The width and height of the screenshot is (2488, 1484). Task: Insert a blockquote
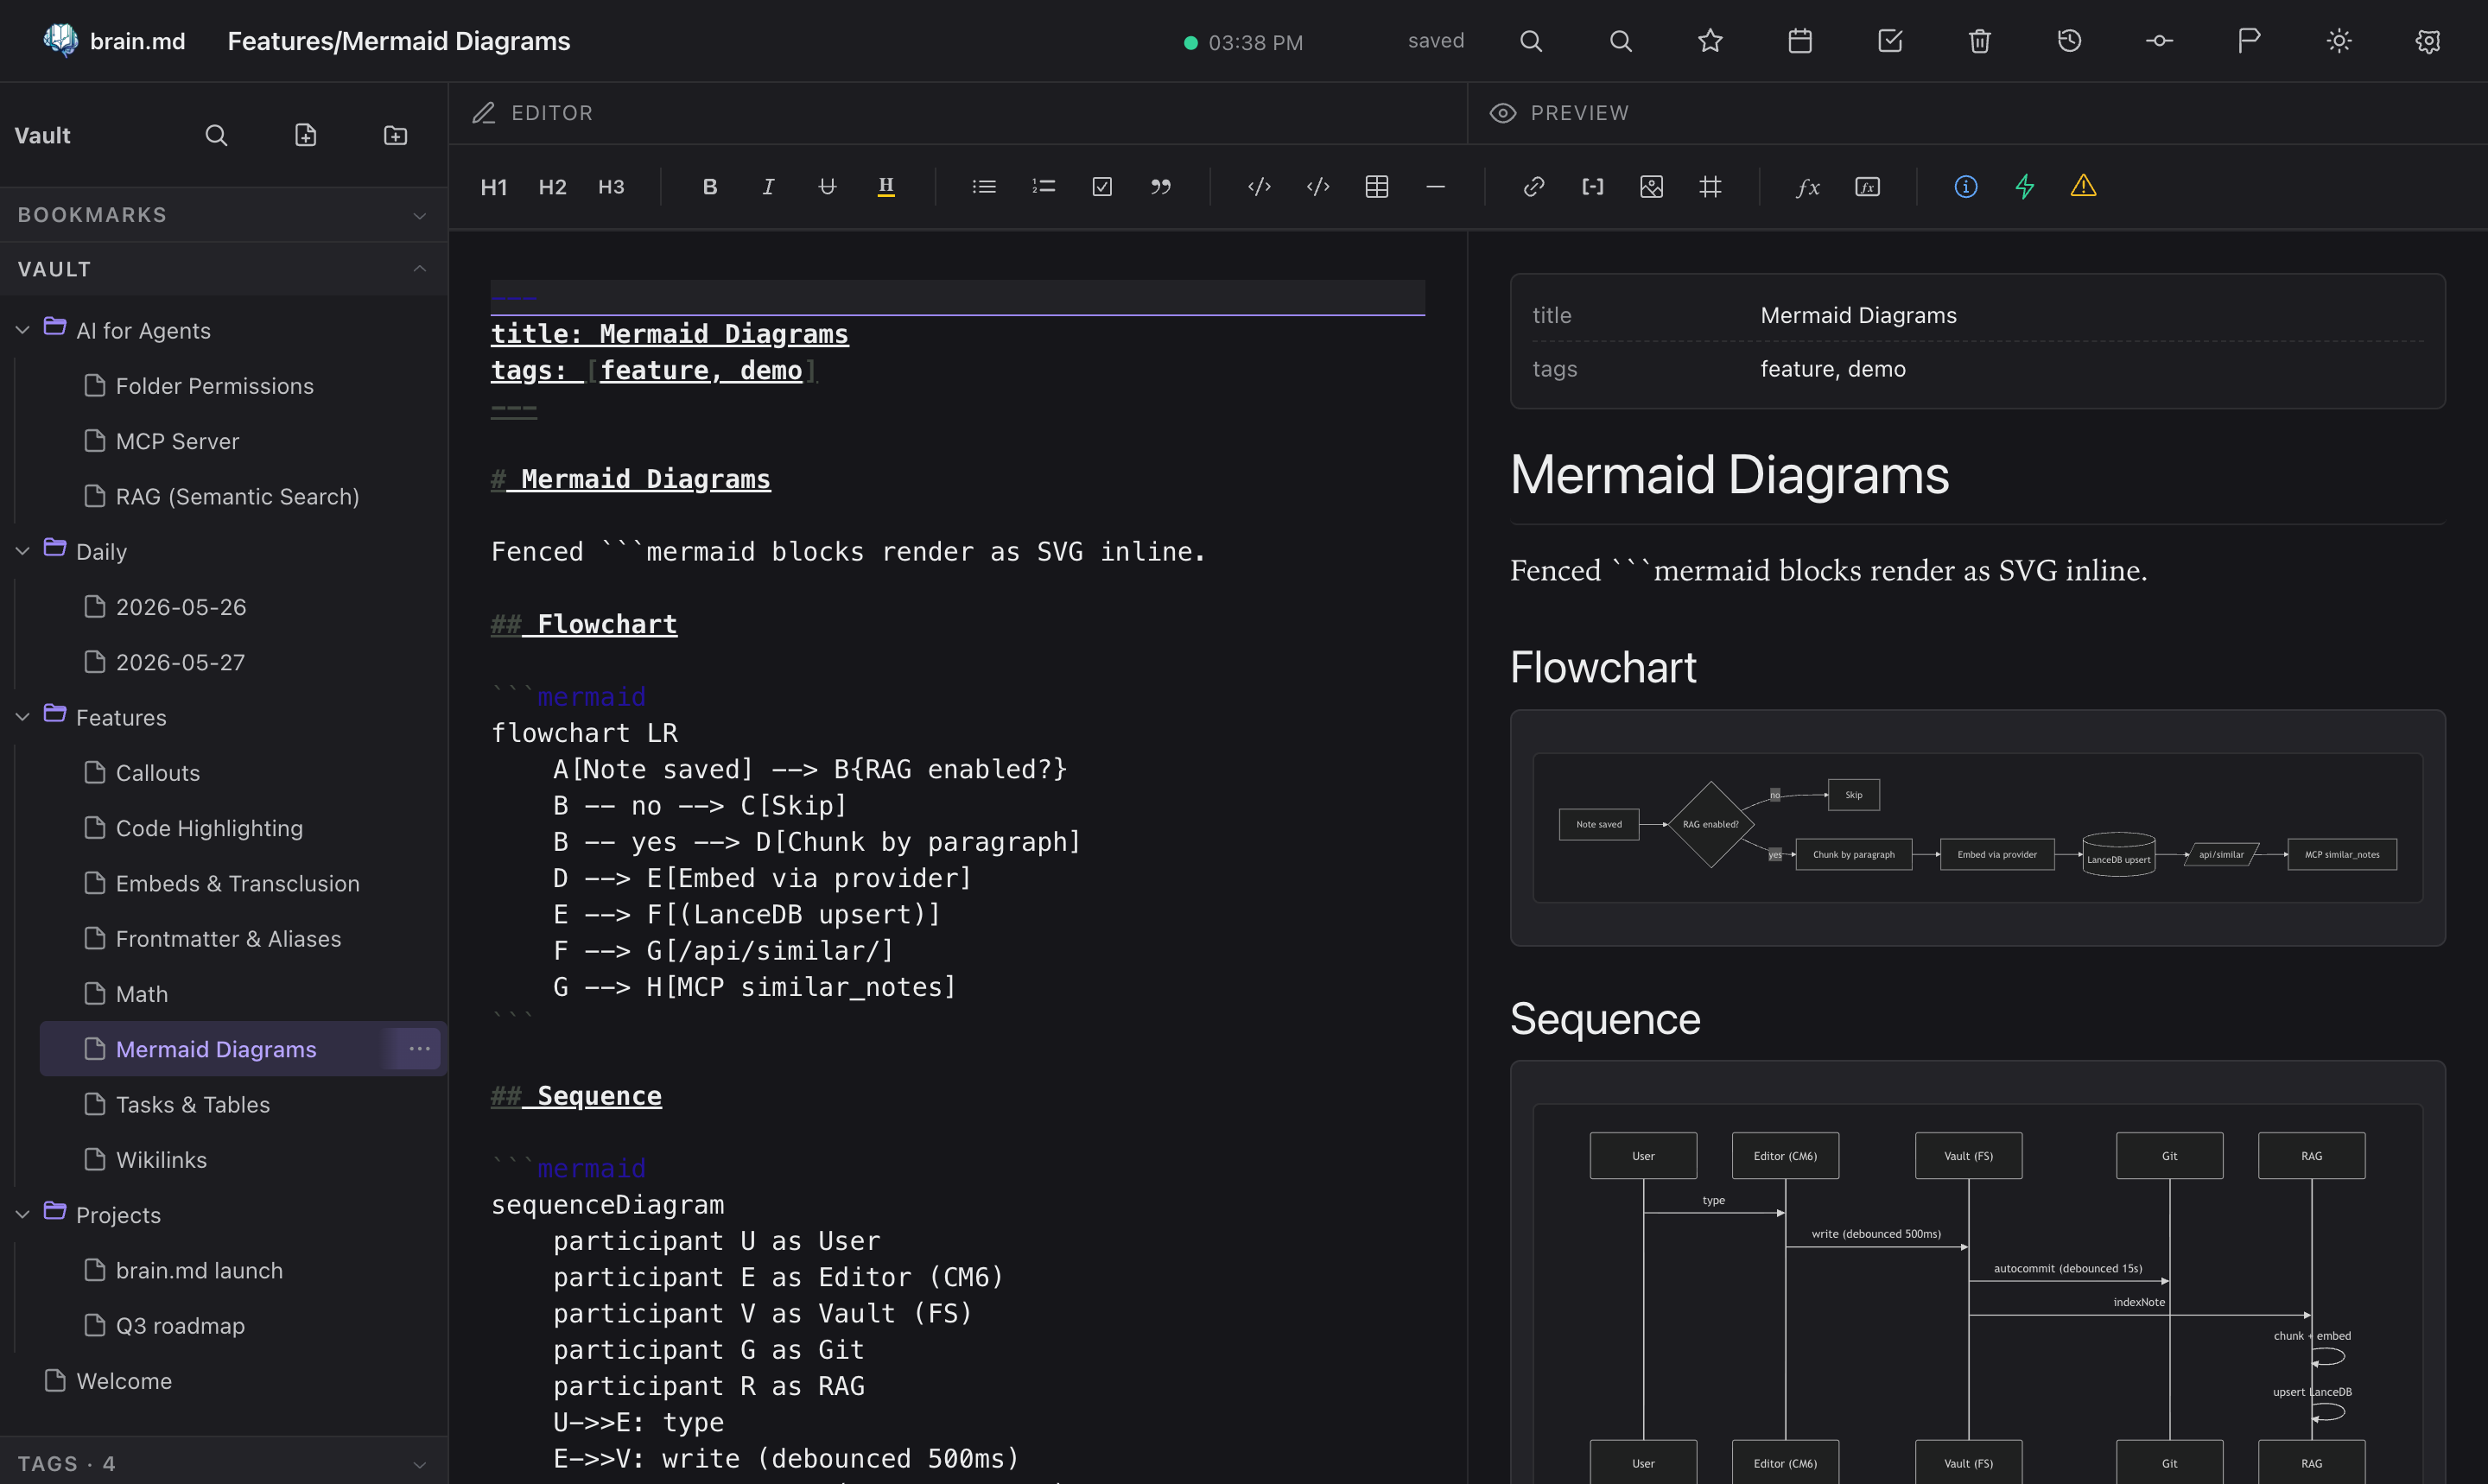[1161, 187]
